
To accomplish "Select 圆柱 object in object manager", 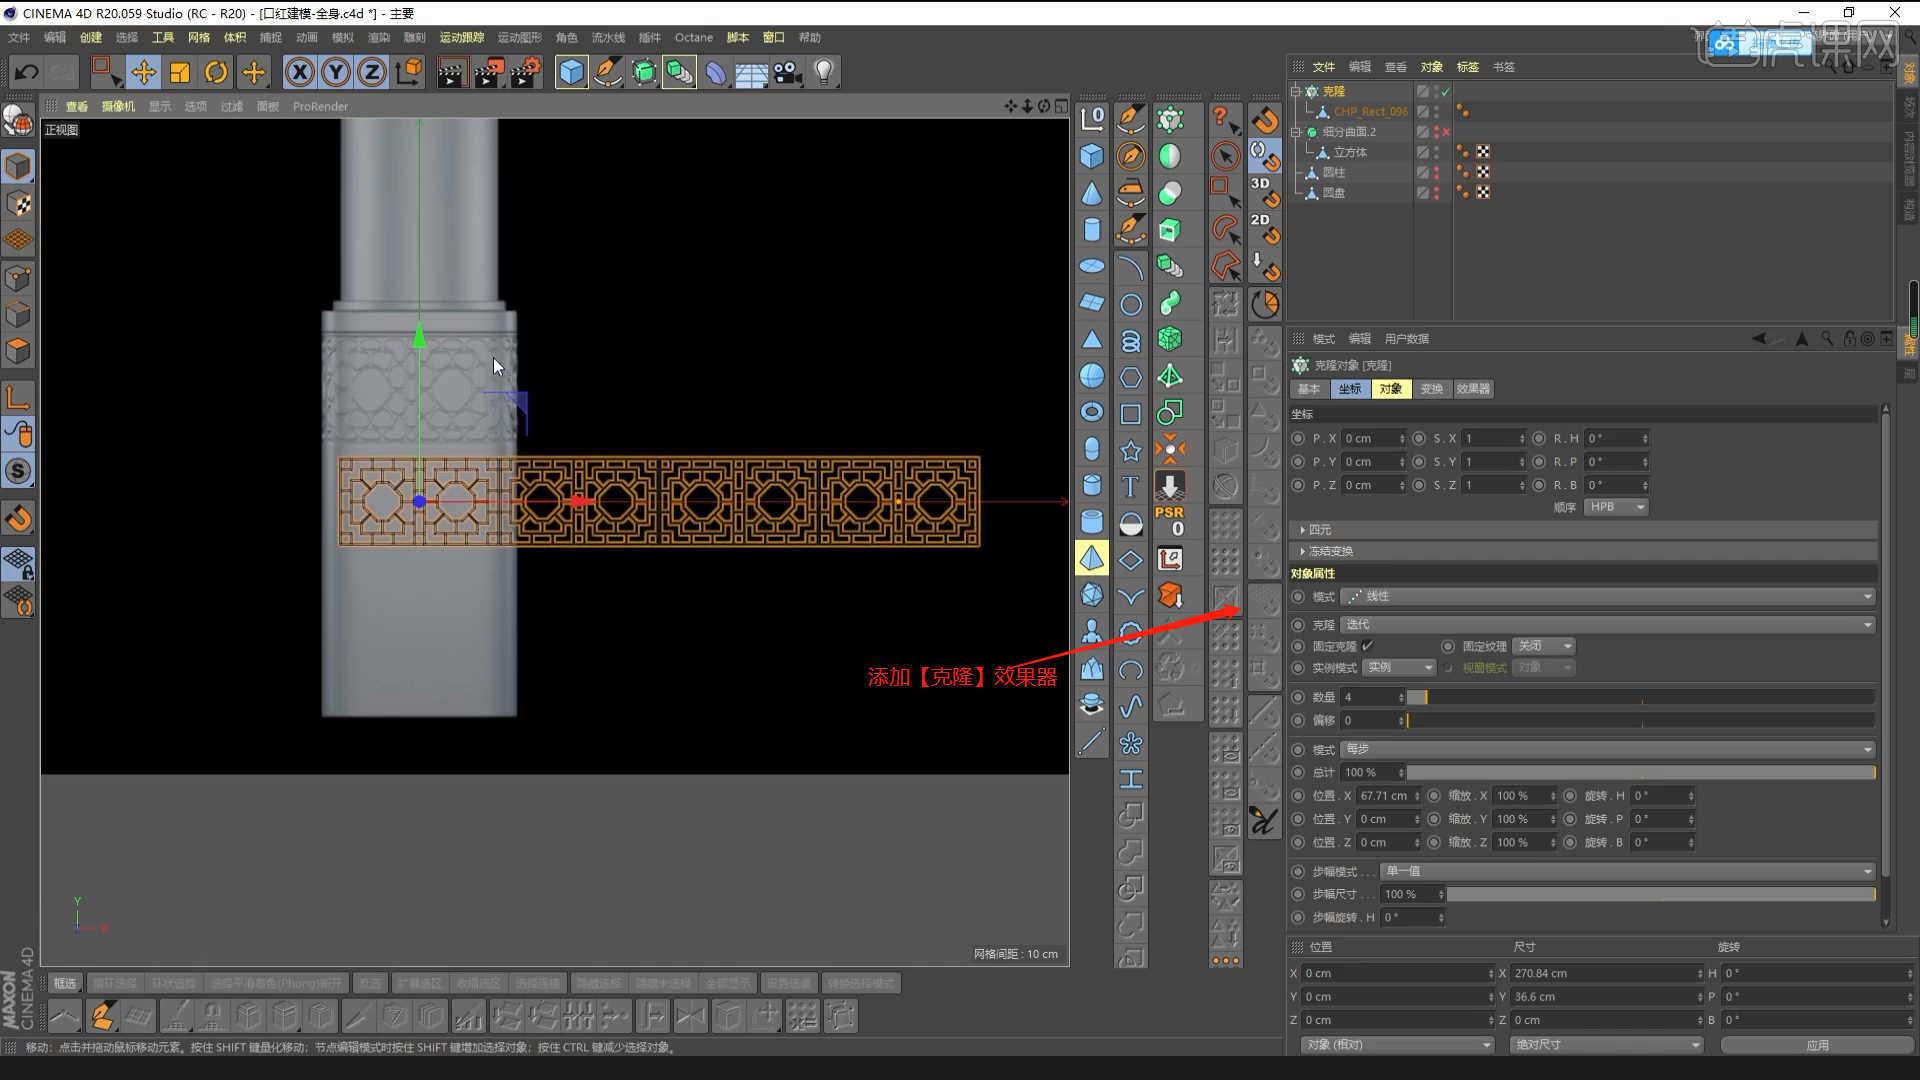I will coord(1334,173).
